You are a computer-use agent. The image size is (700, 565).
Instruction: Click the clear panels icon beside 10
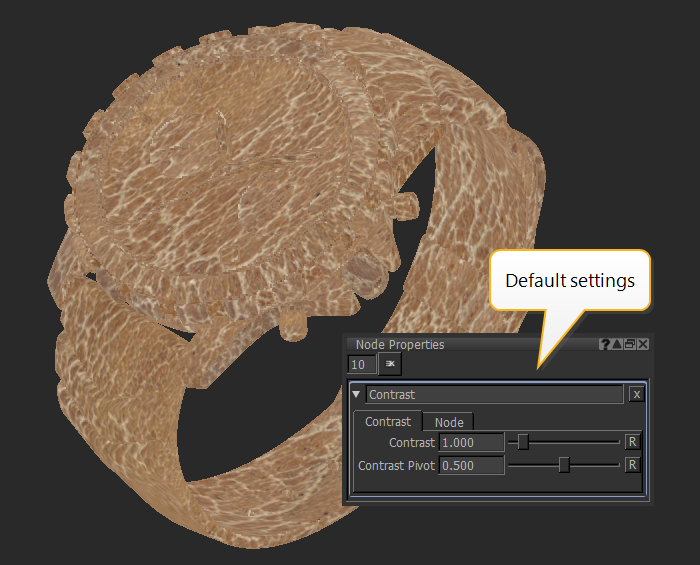(x=390, y=364)
